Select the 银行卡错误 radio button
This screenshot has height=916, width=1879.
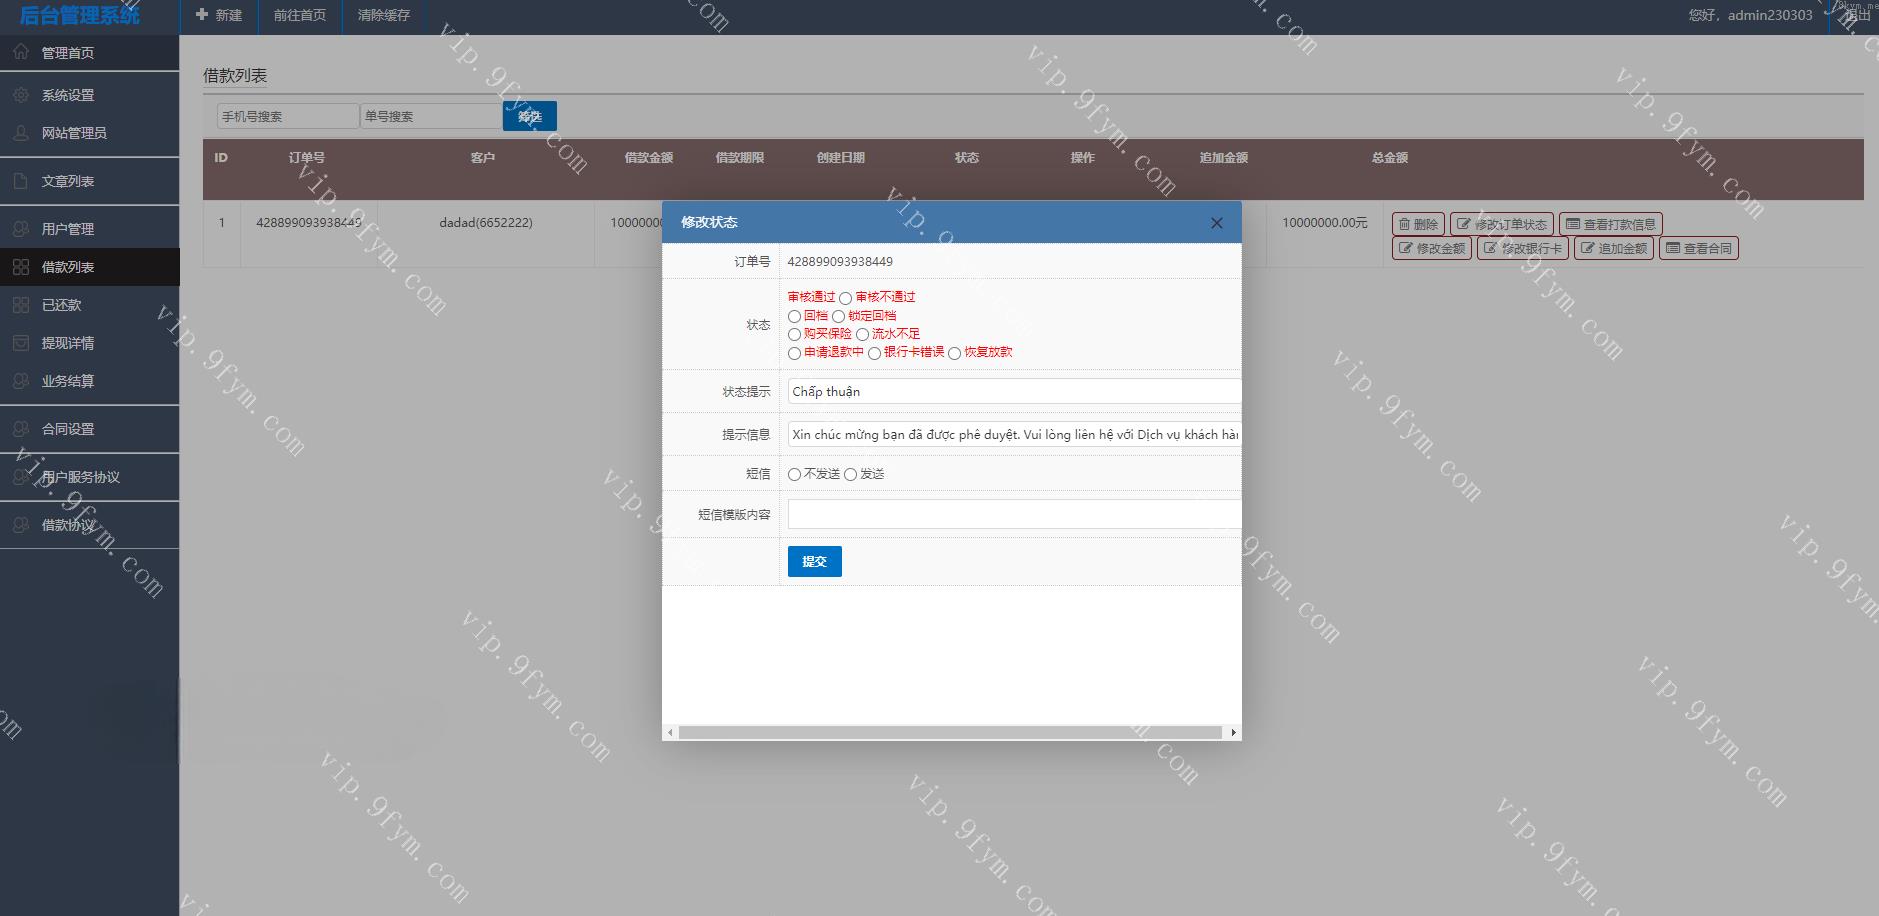[x=874, y=353]
